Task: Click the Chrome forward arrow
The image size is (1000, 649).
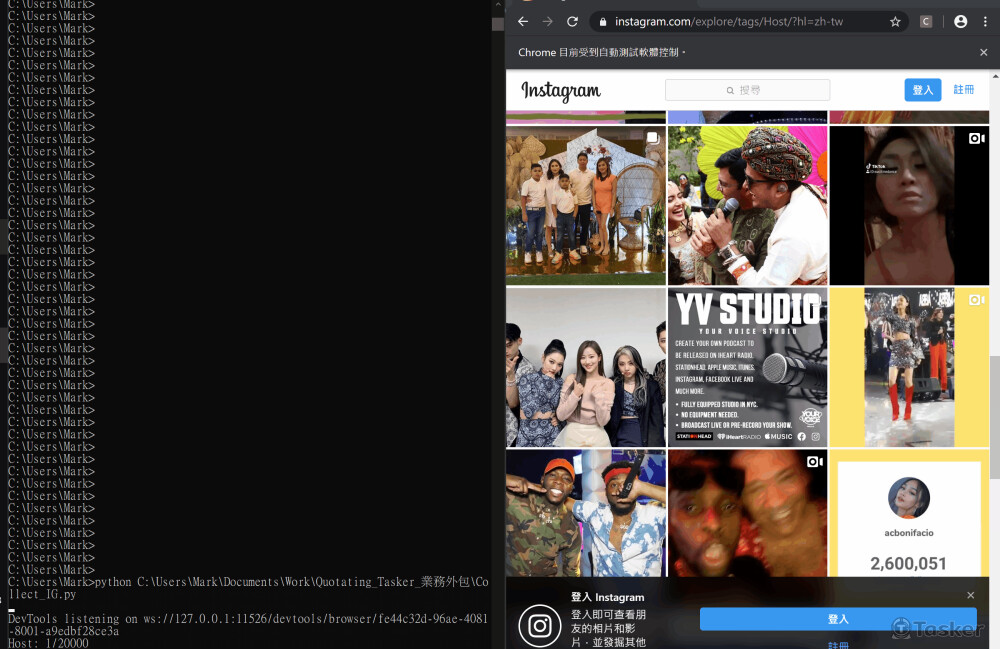Action: coord(547,22)
